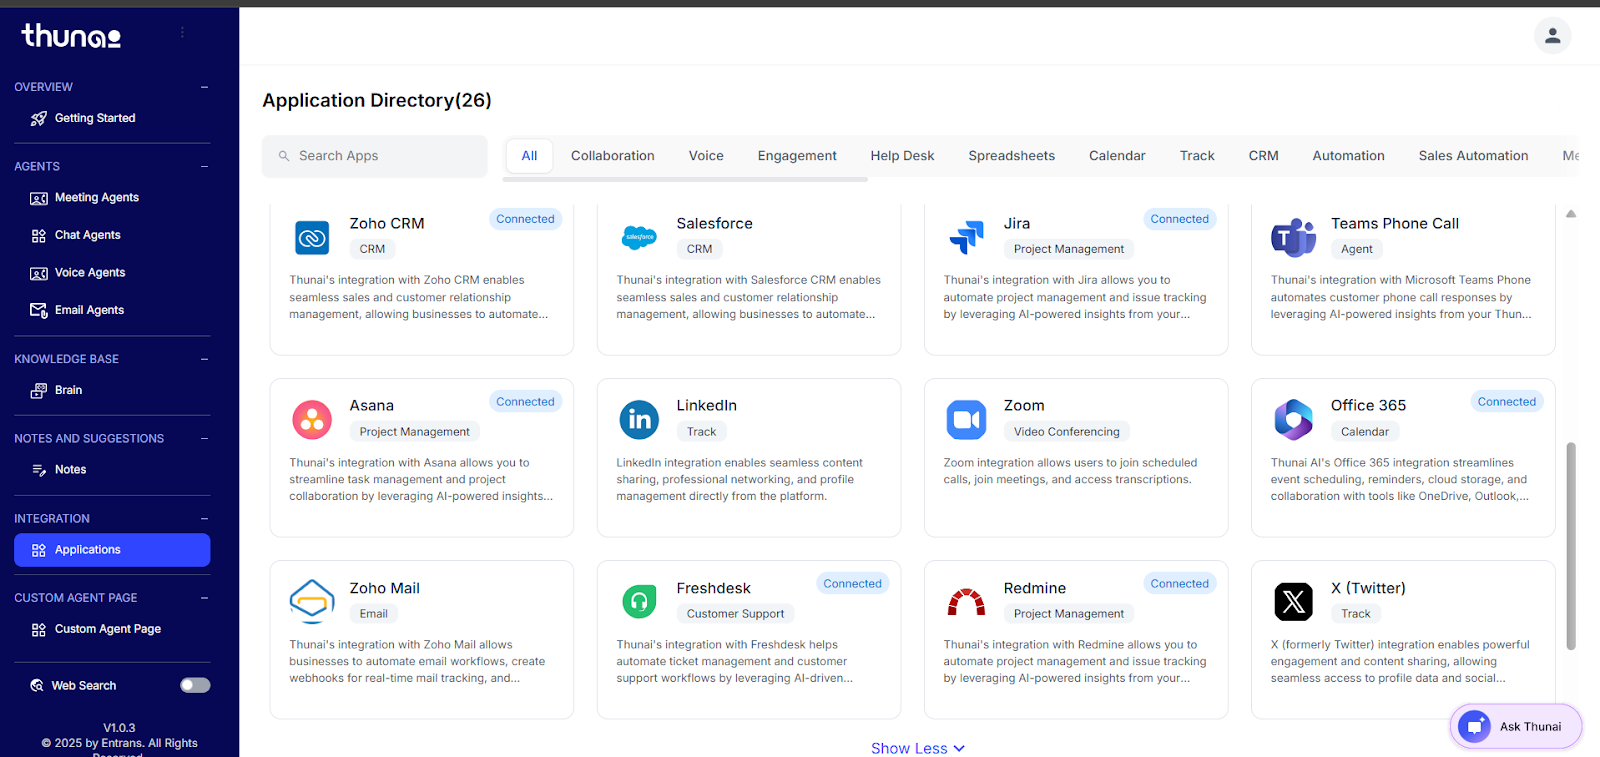Image resolution: width=1600 pixels, height=757 pixels.
Task: Click the Custom Agent Page icon
Action: [39, 630]
